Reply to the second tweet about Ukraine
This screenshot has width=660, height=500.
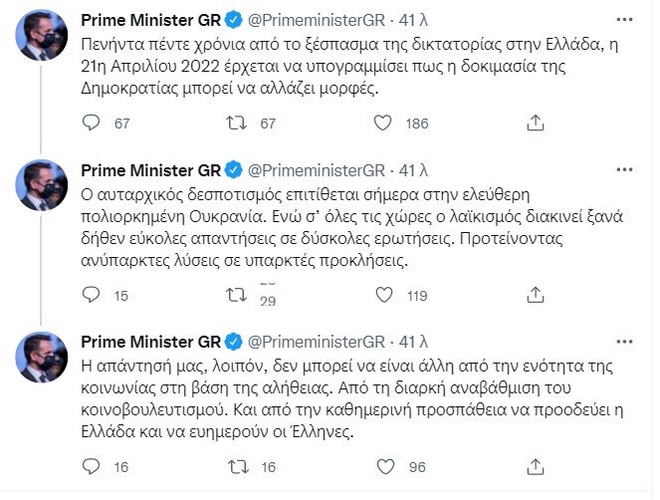pos(91,296)
